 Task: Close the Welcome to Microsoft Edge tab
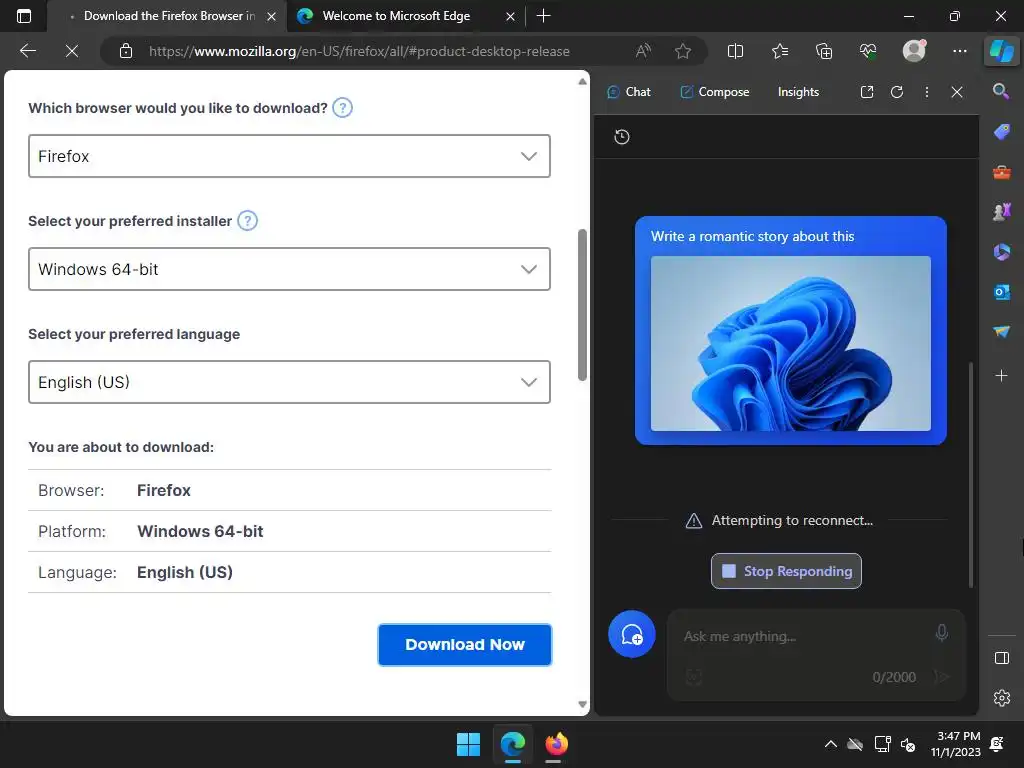pos(510,16)
